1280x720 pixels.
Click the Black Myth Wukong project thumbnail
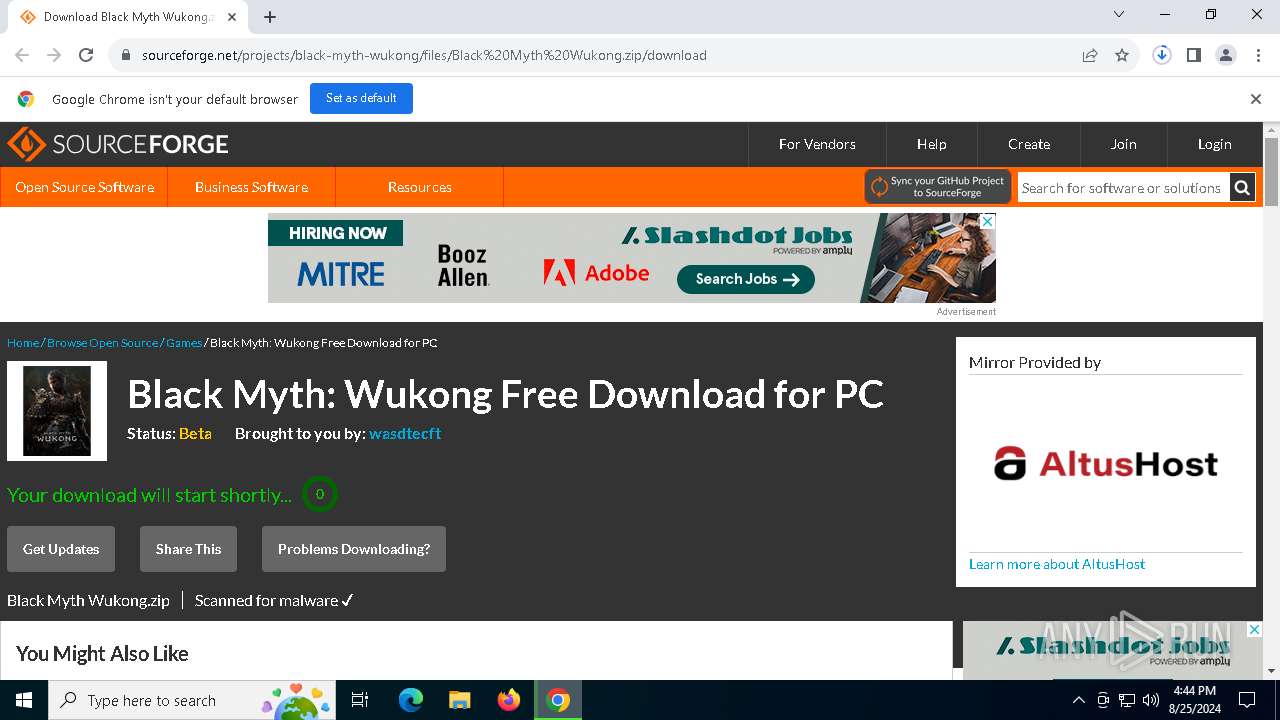pos(57,411)
